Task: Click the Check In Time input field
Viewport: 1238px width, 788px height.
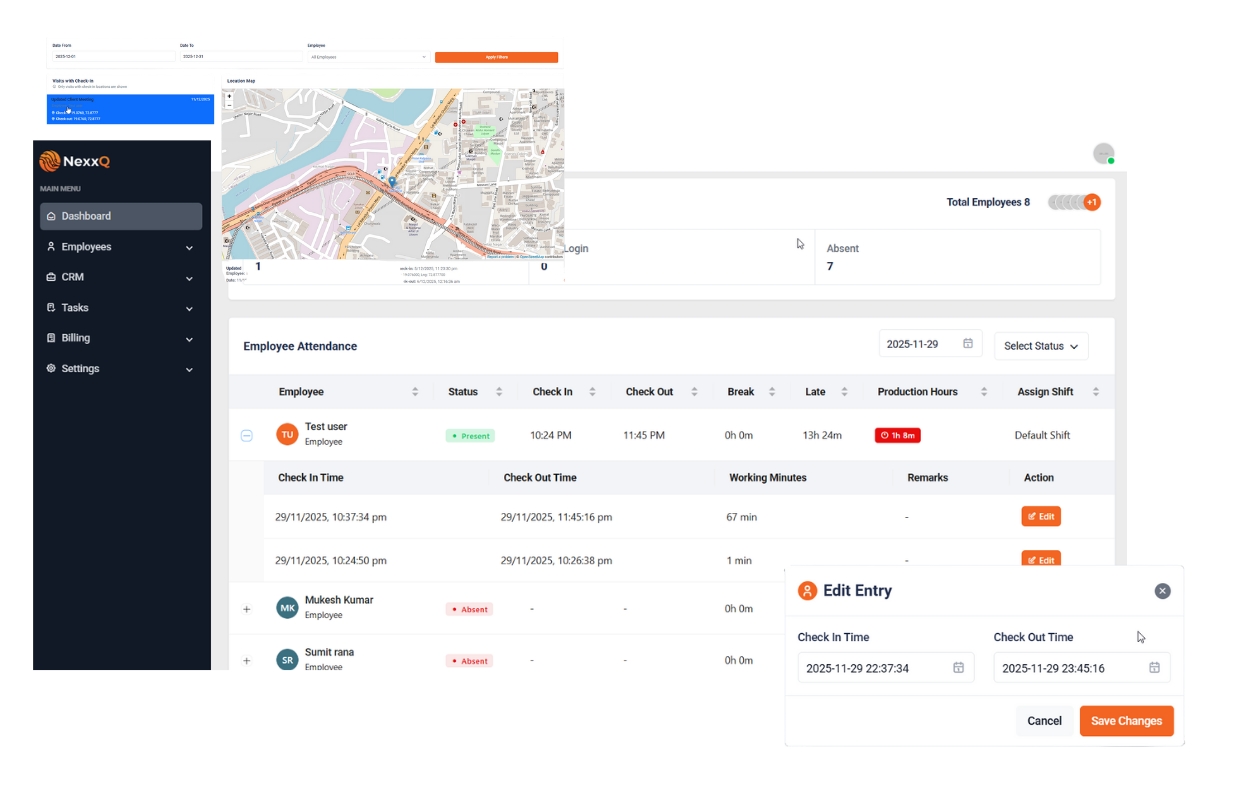Action: click(x=875, y=668)
